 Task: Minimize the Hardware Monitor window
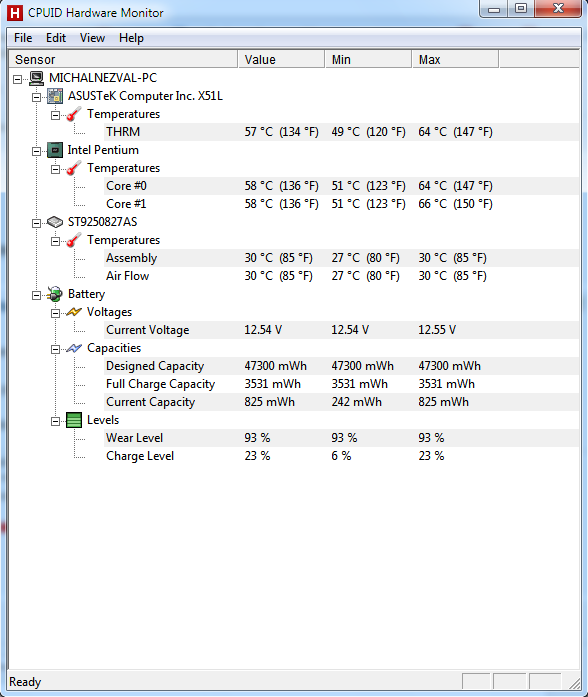494,9
